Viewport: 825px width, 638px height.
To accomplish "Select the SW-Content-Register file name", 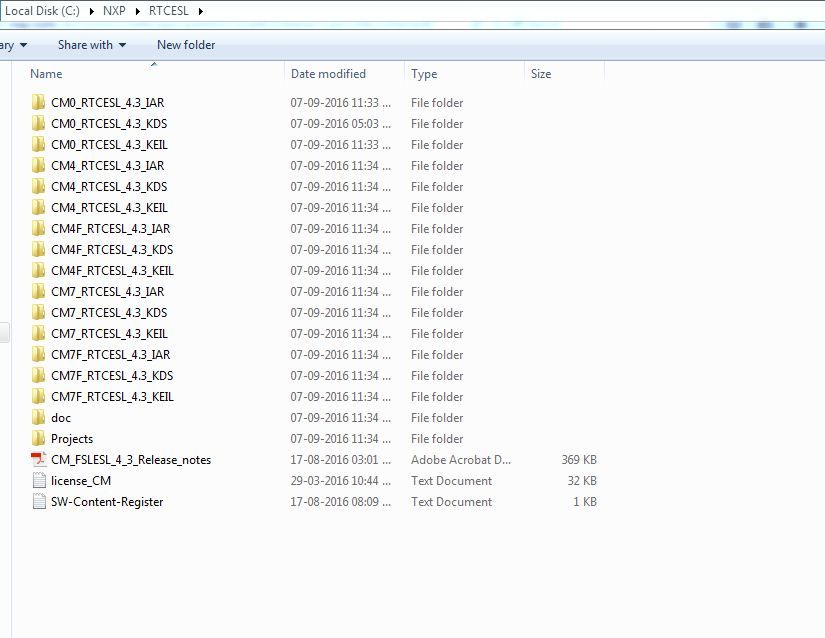I will tap(107, 502).
